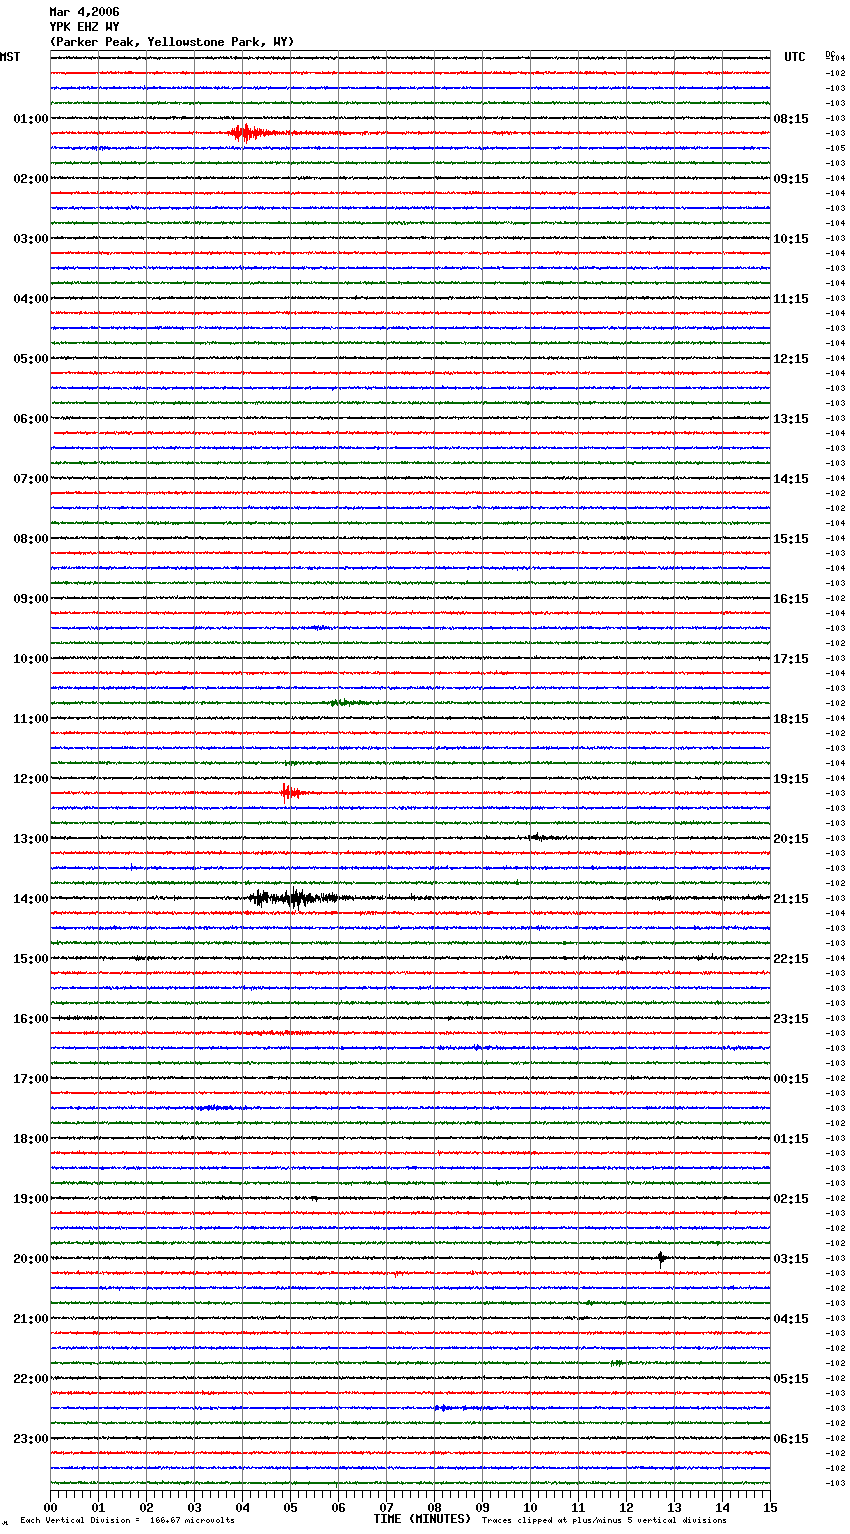Select the 20:00 MST time label
Viewport: 850px width, 1534px height.
pos(31,1259)
